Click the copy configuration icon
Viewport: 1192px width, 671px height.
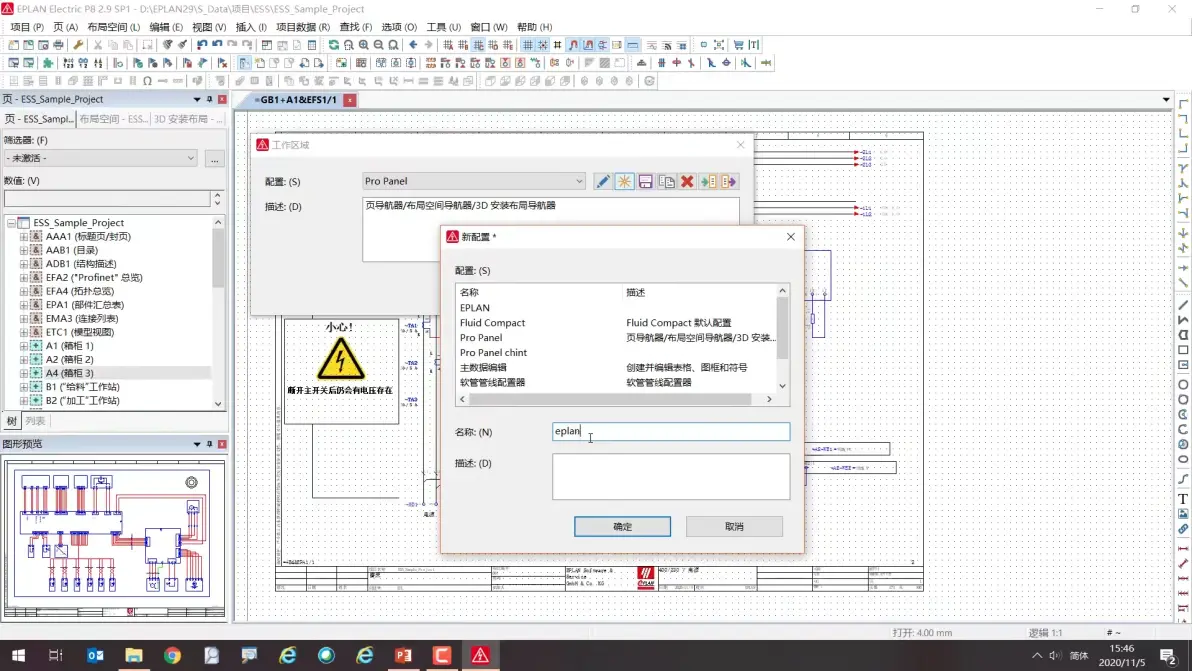667,182
